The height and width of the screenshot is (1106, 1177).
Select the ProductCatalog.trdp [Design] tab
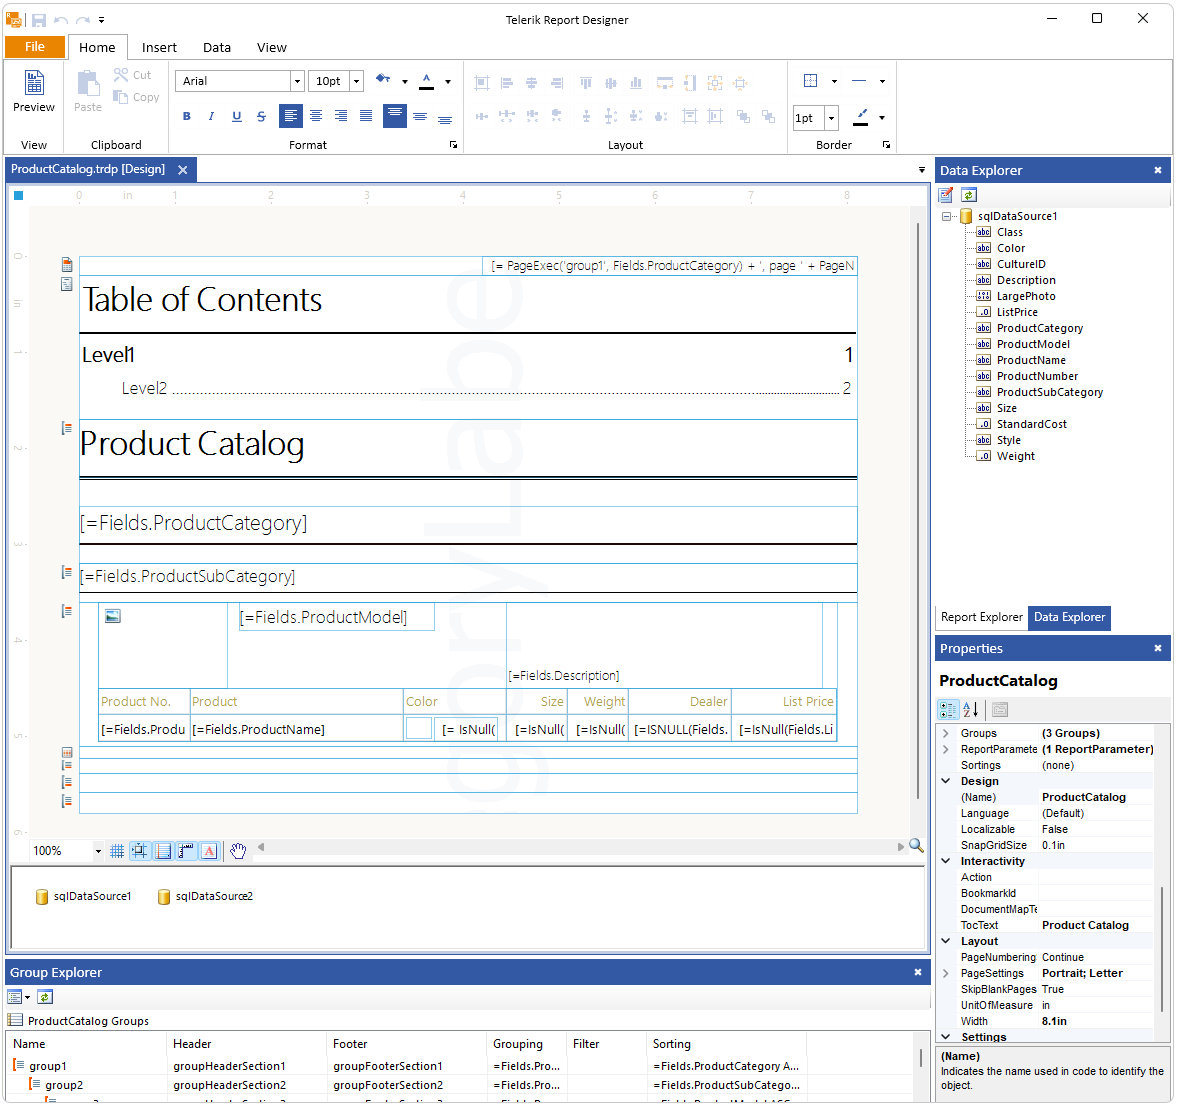pos(88,169)
